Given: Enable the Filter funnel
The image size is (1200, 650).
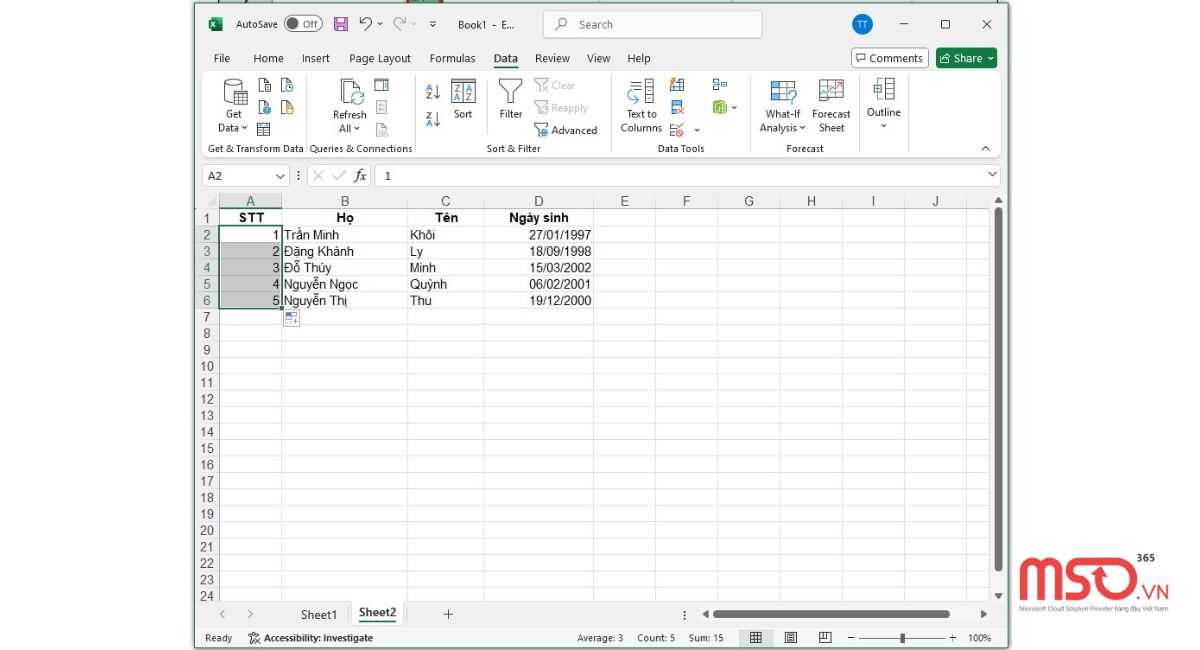Looking at the screenshot, I should pyautogui.click(x=511, y=100).
